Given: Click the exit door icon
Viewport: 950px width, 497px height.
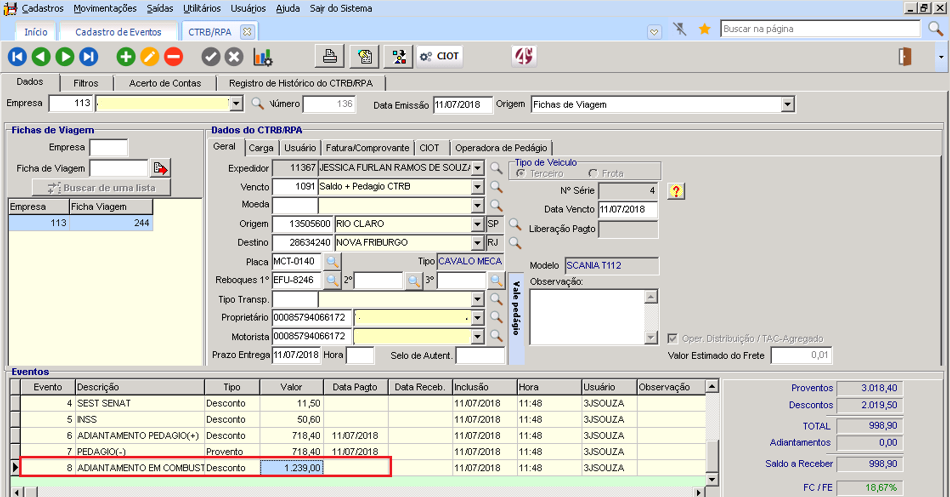Looking at the screenshot, I should (905, 56).
